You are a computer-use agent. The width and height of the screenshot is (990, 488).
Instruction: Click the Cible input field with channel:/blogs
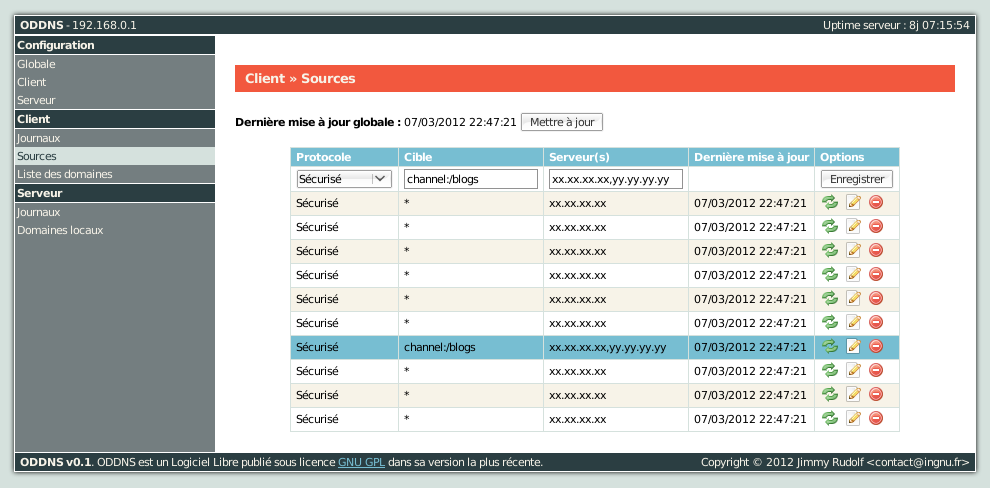pos(470,179)
